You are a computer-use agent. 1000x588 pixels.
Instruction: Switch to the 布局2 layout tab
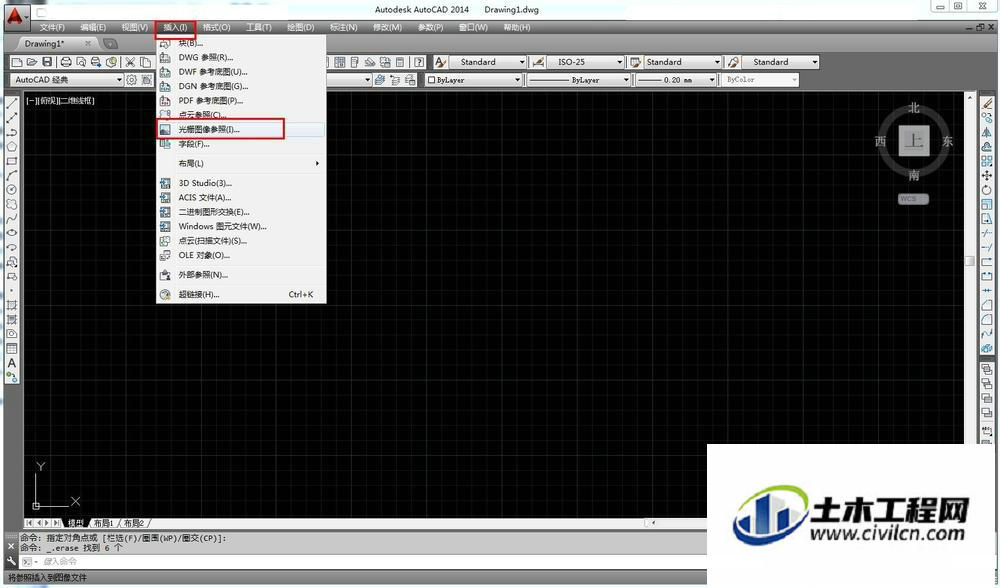134,523
